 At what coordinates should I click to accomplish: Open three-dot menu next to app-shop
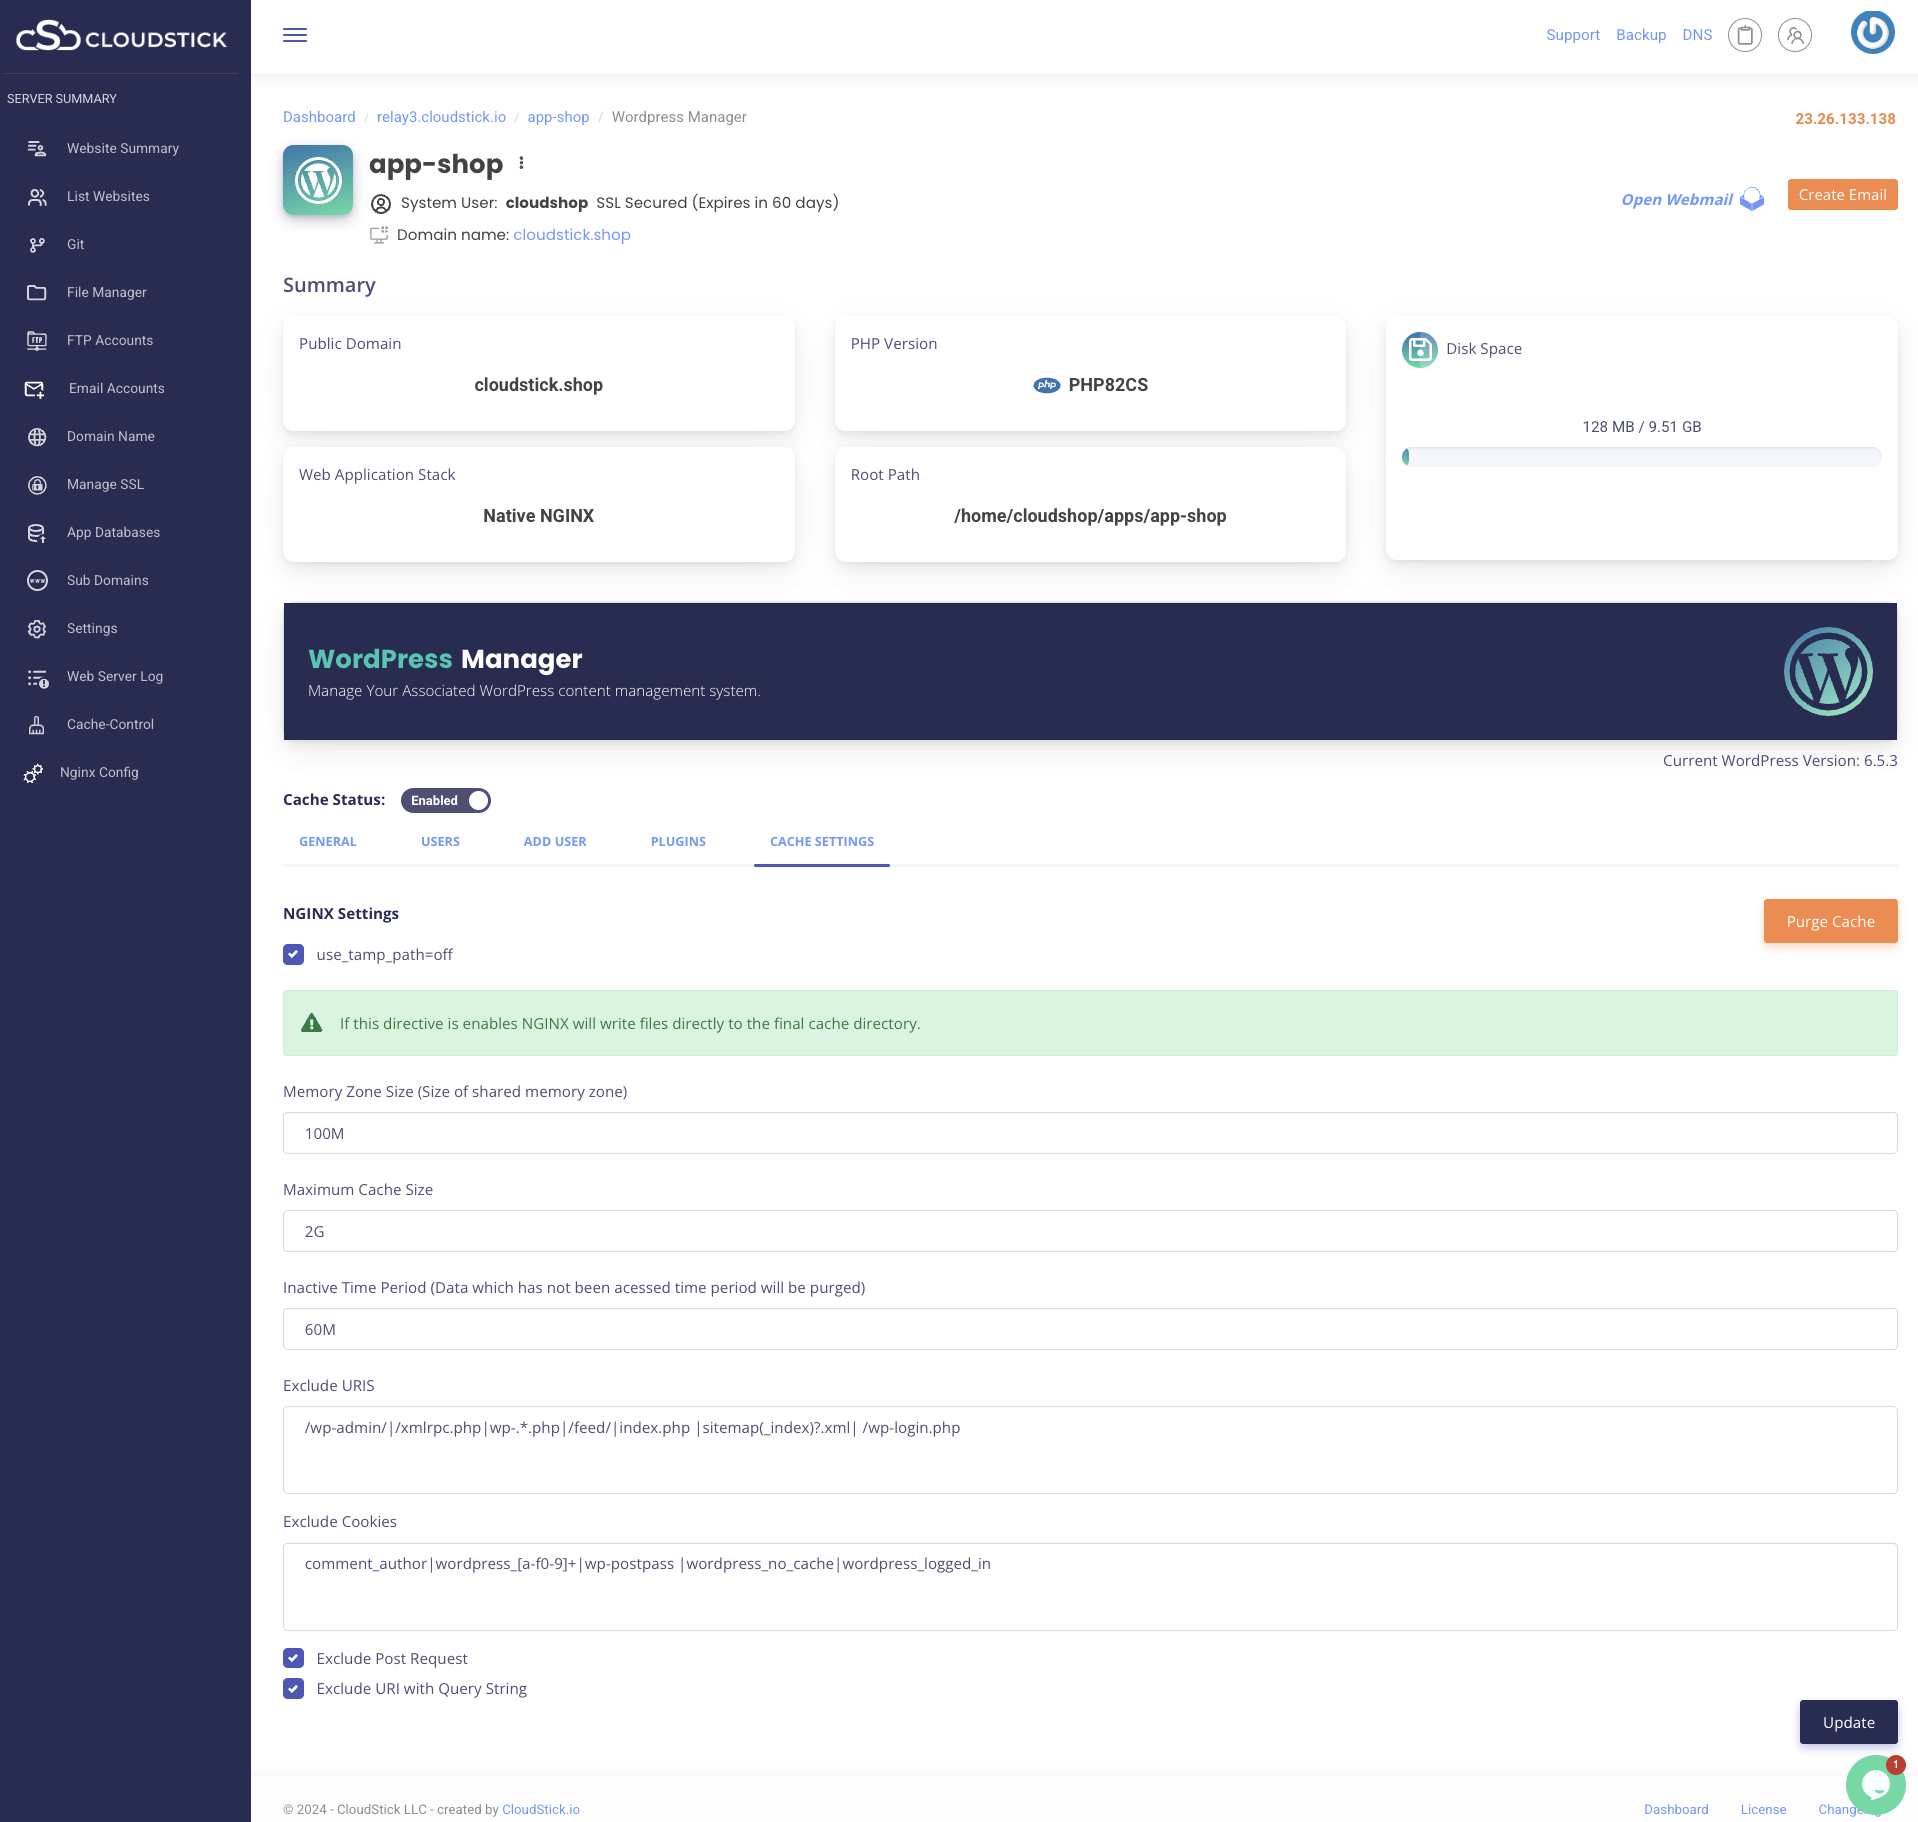(521, 163)
